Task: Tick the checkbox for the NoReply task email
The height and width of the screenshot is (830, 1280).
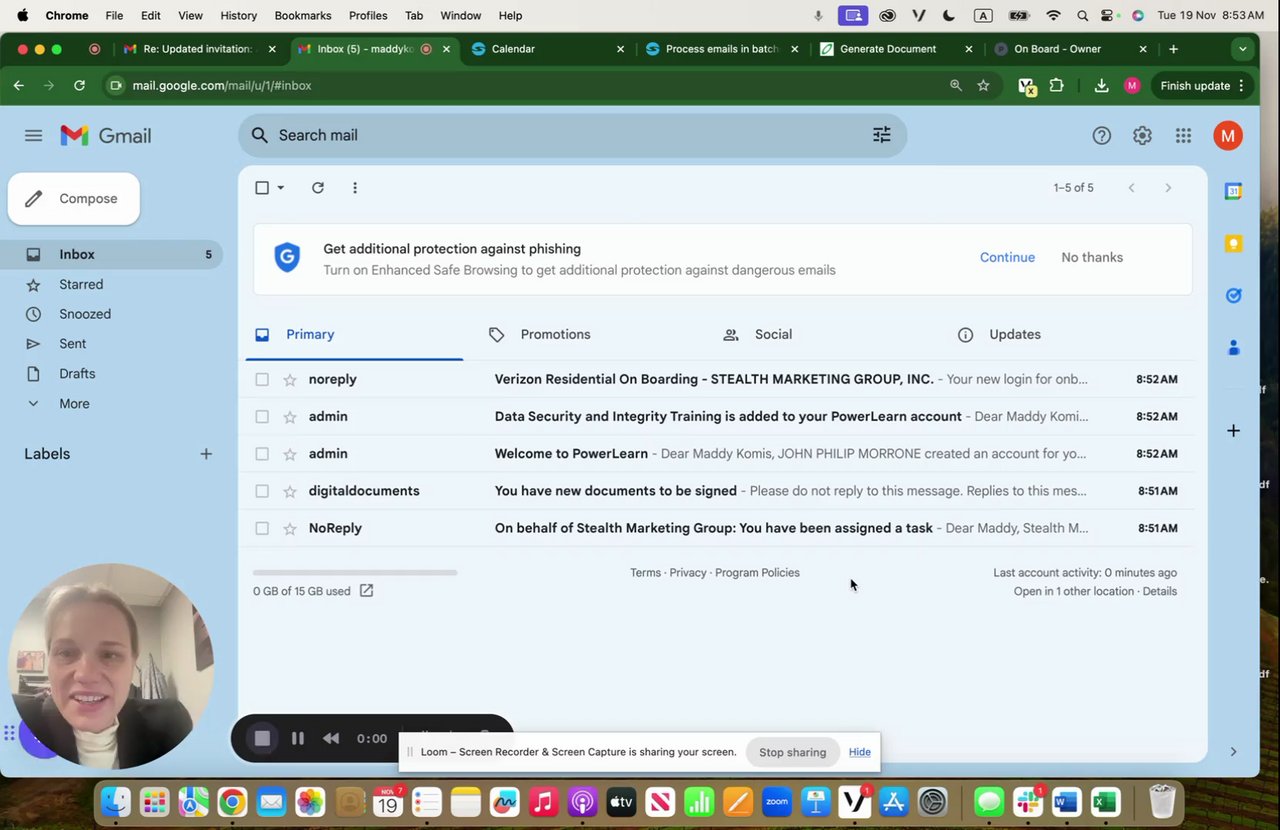Action: tap(262, 528)
